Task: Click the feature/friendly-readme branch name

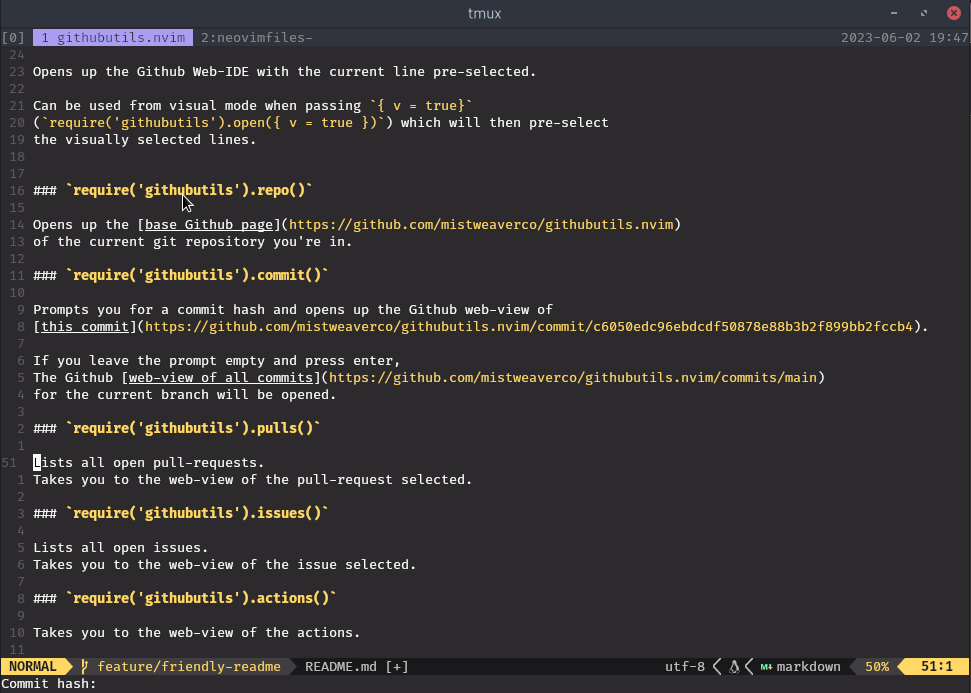Action: (x=189, y=666)
